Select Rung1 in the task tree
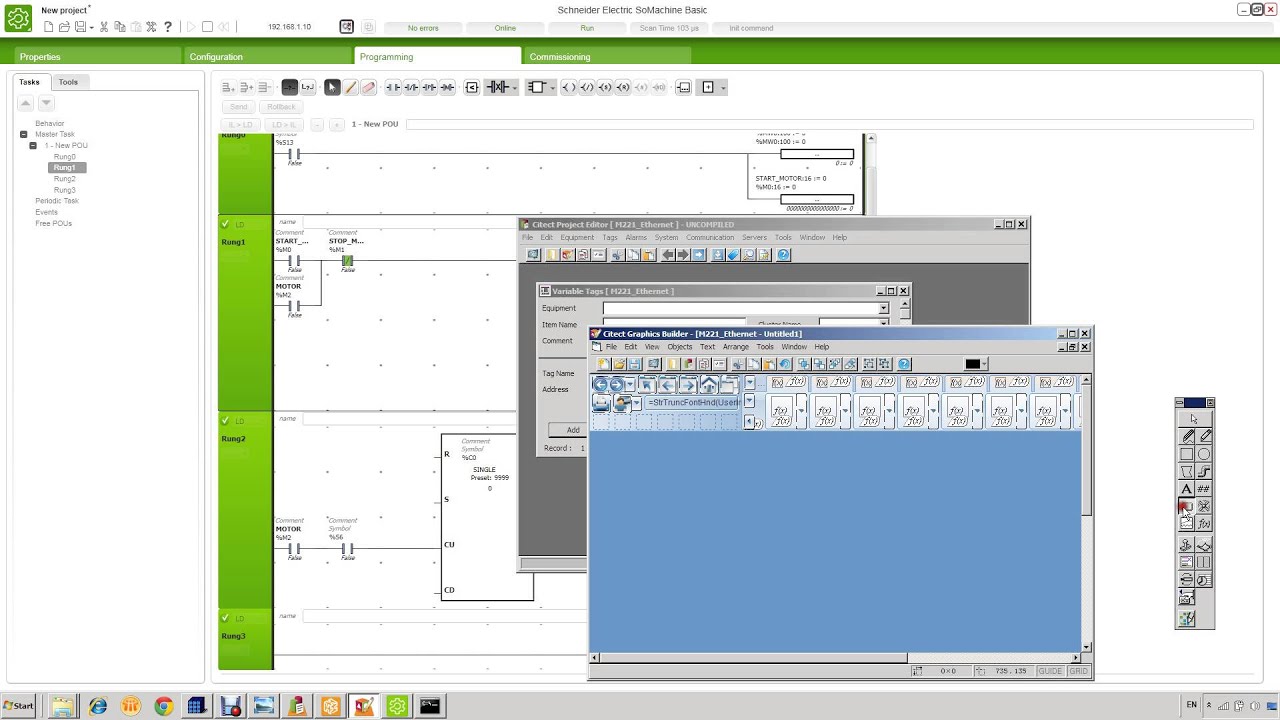 pyautogui.click(x=65, y=168)
